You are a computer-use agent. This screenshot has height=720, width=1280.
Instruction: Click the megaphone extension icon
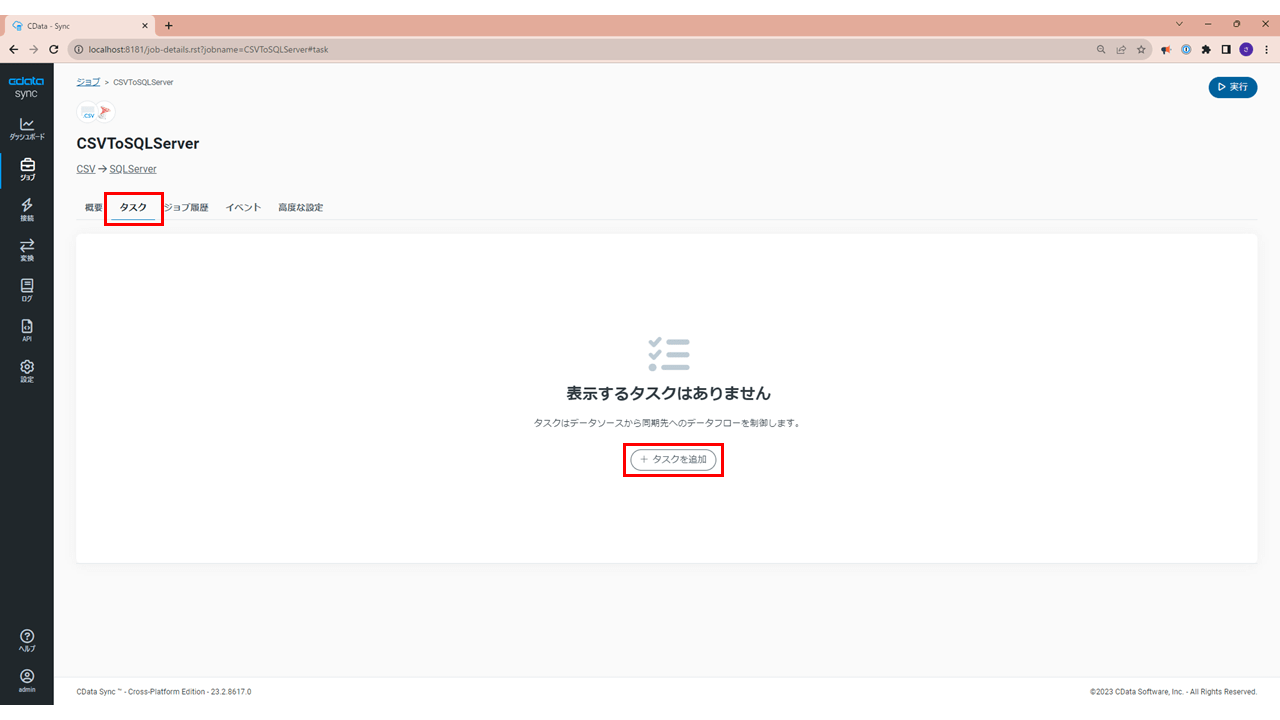(1166, 49)
